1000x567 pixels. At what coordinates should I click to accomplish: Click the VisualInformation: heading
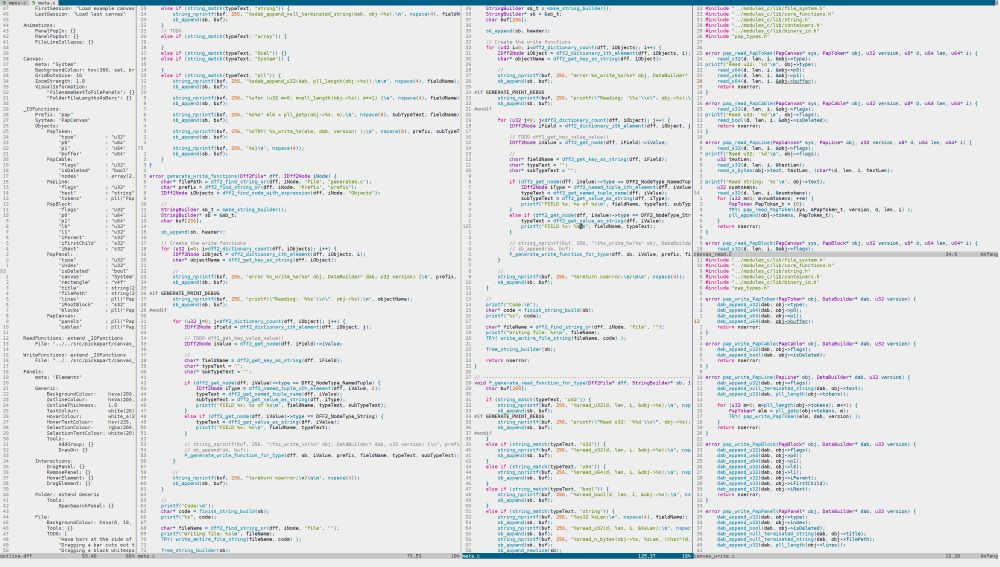click(63, 87)
